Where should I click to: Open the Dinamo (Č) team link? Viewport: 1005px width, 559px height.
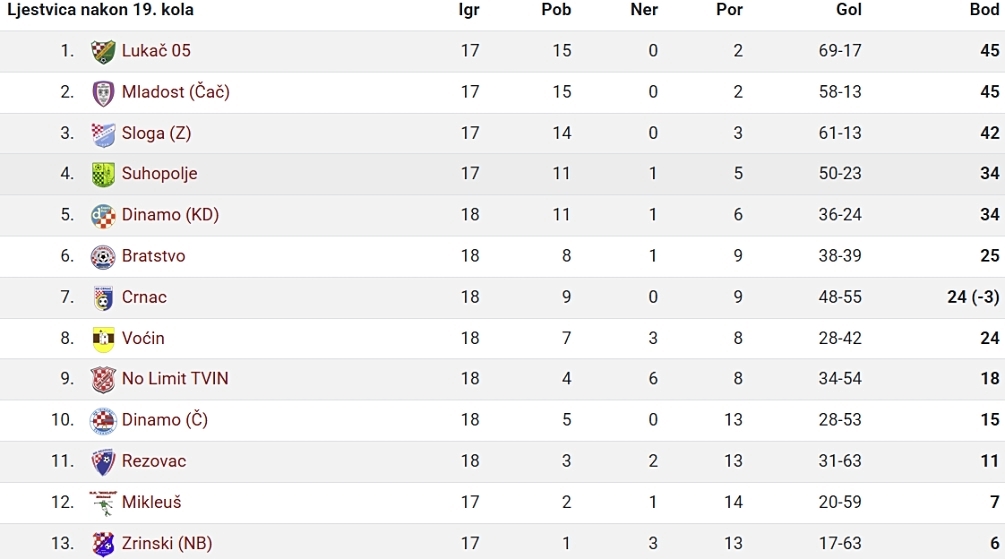[165, 419]
